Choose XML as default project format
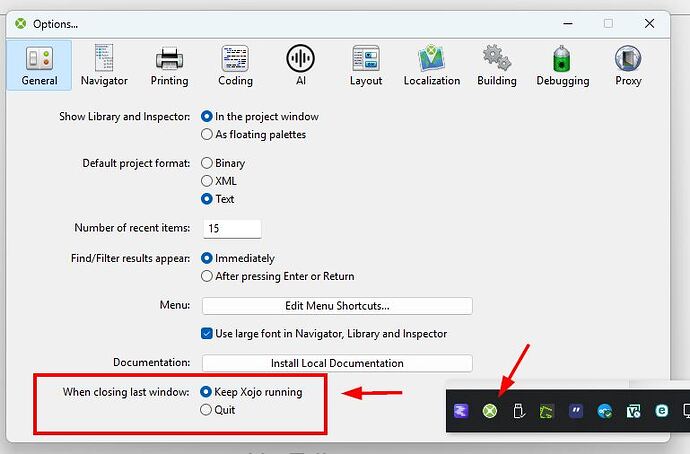Image resolution: width=690 pixels, height=454 pixels. point(219,181)
